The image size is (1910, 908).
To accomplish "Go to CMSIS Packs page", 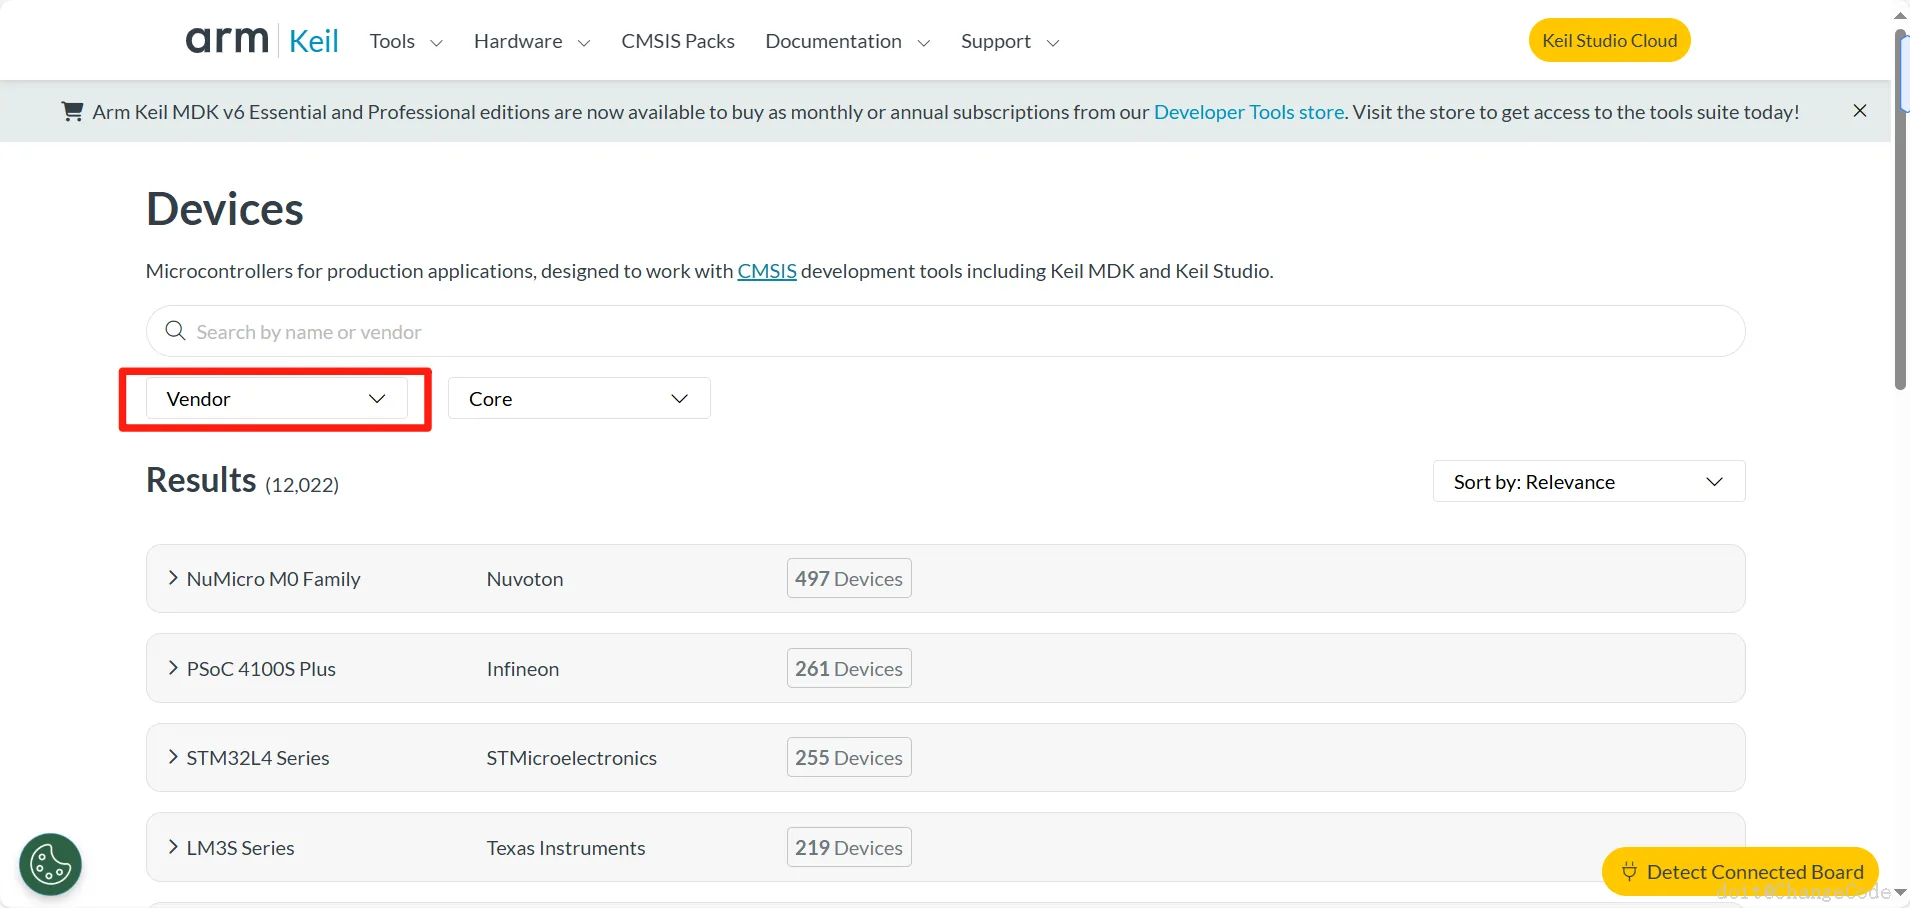I will point(678,41).
